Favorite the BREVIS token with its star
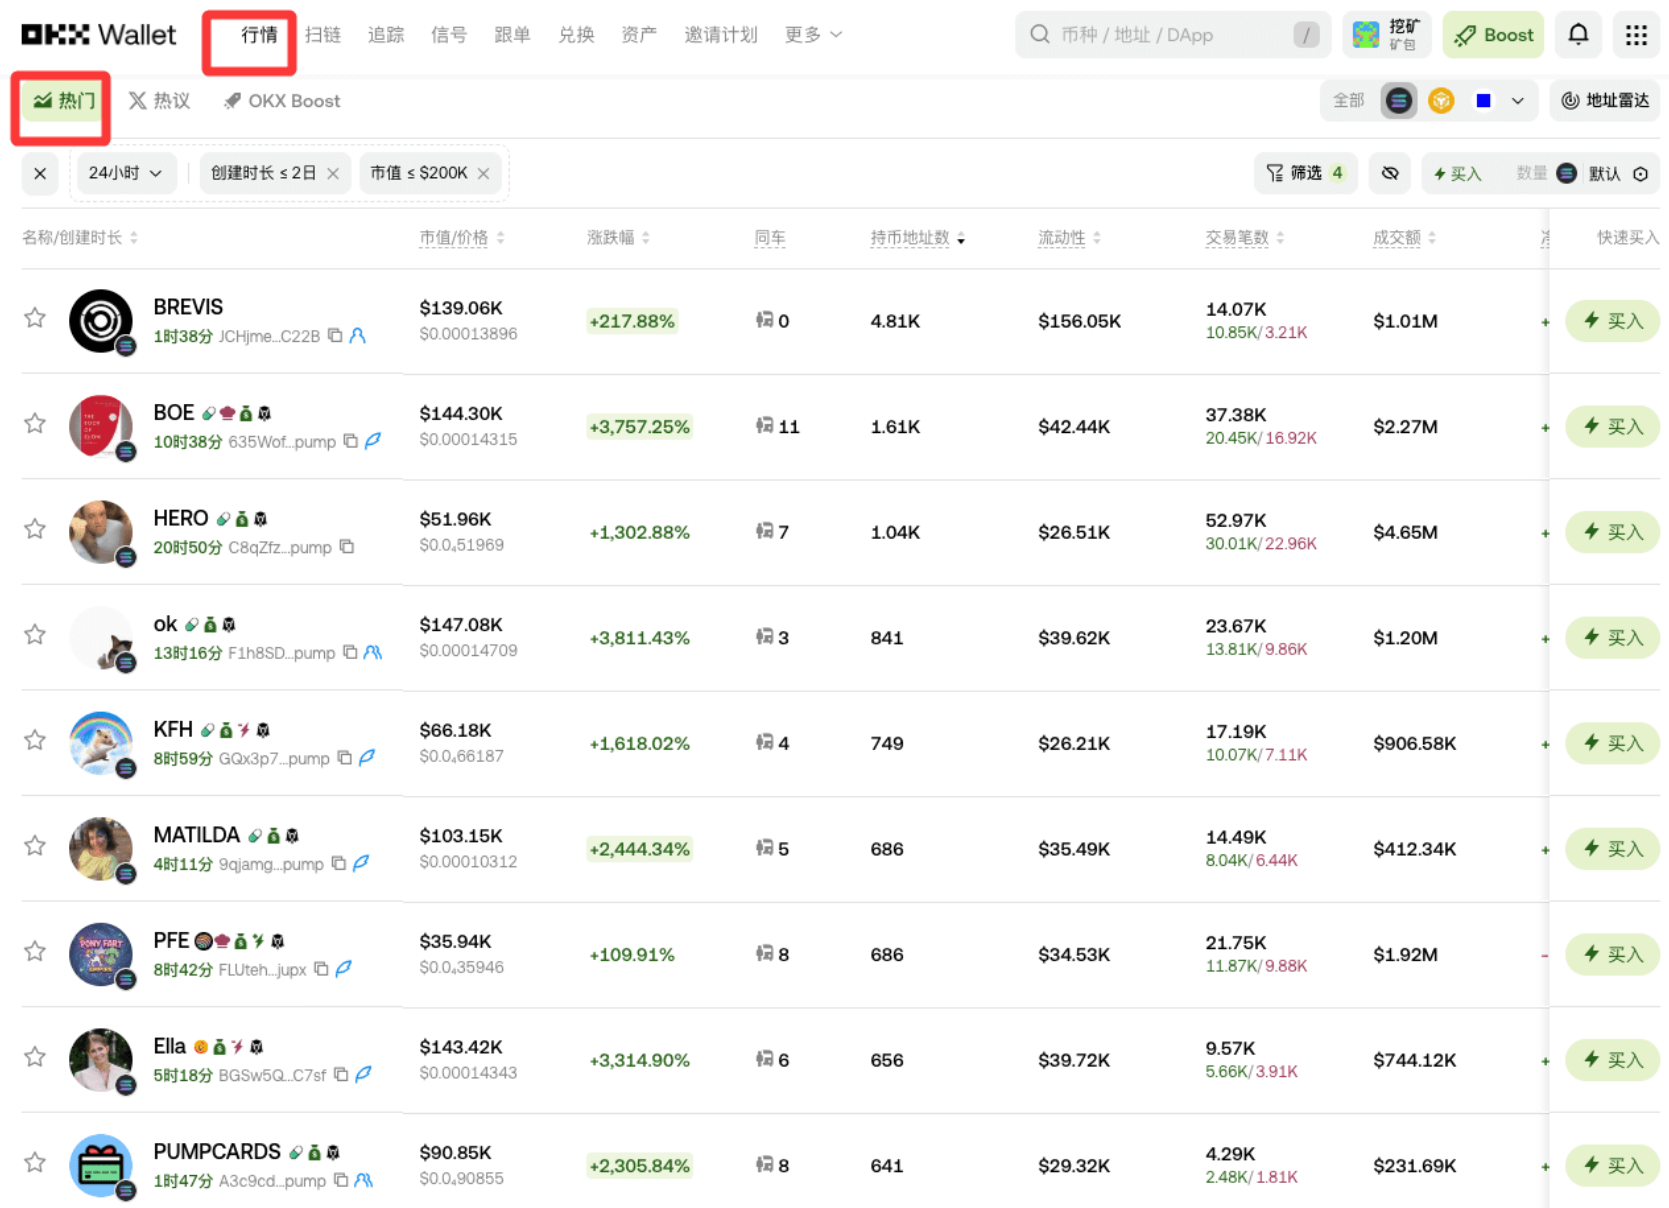This screenshot has width=1669, height=1208. [x=35, y=318]
